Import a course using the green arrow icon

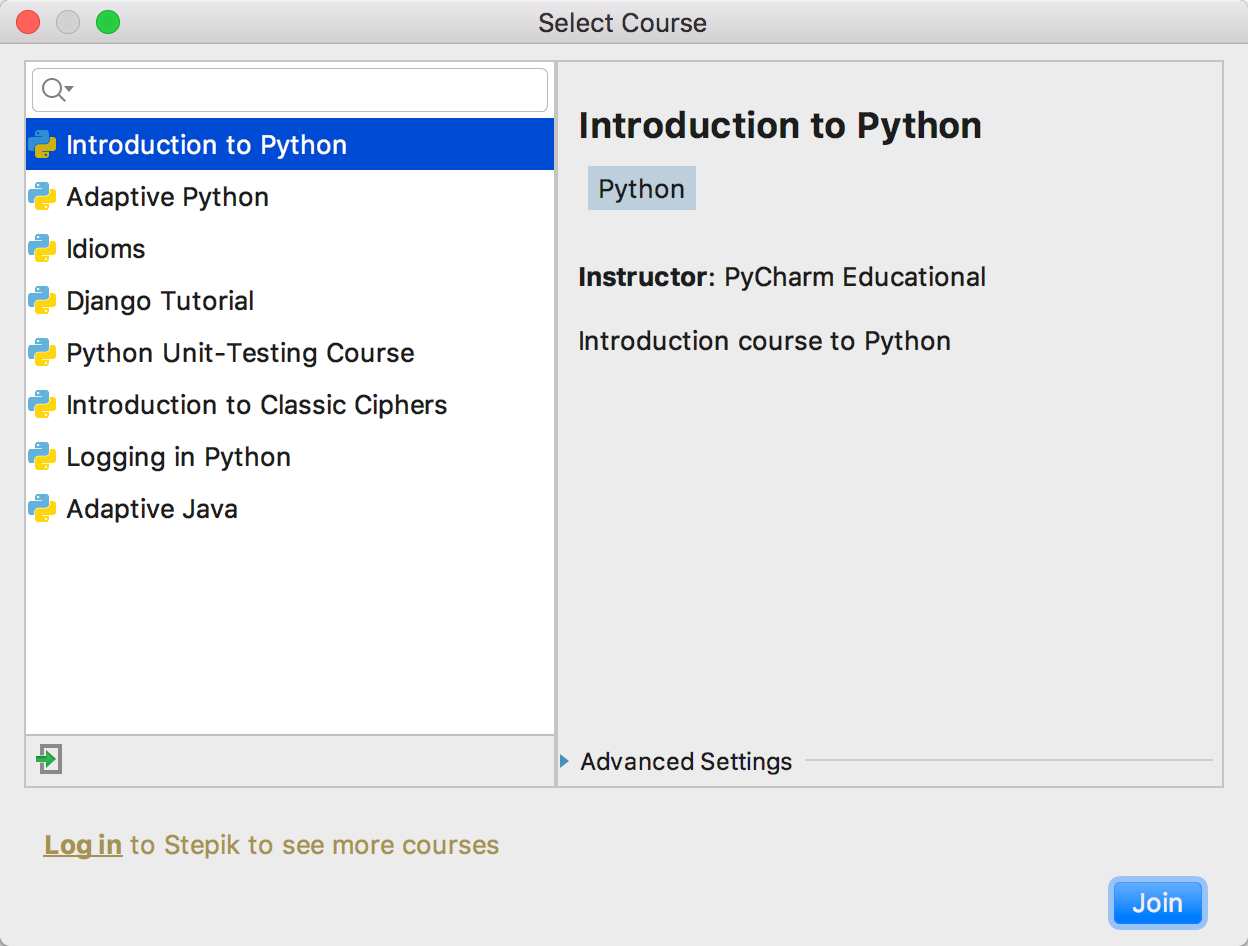tap(48, 760)
